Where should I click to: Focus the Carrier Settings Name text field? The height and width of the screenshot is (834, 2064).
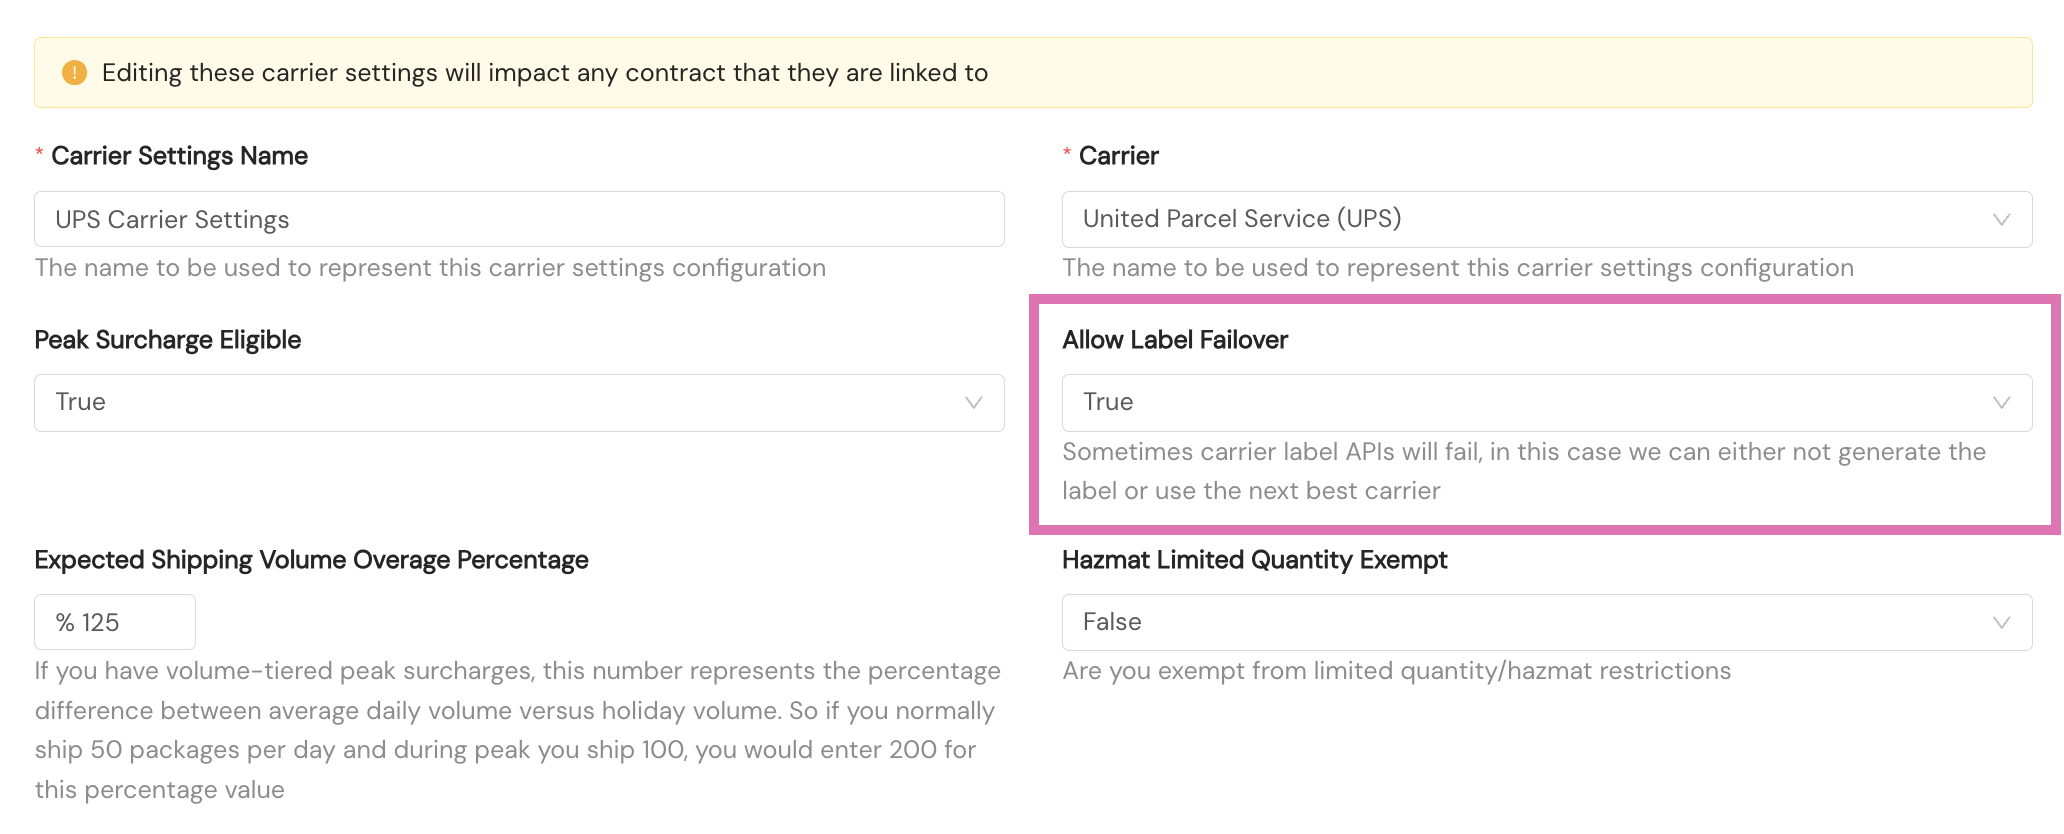click(519, 219)
